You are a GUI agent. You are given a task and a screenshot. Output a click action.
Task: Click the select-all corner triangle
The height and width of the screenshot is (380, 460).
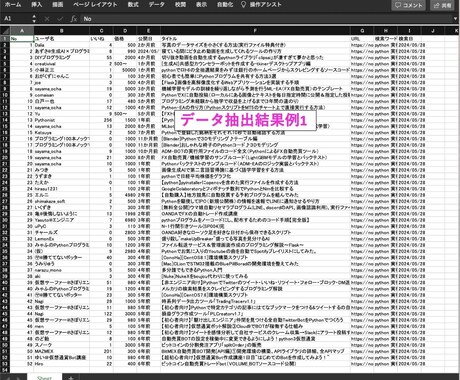click(x=5, y=31)
